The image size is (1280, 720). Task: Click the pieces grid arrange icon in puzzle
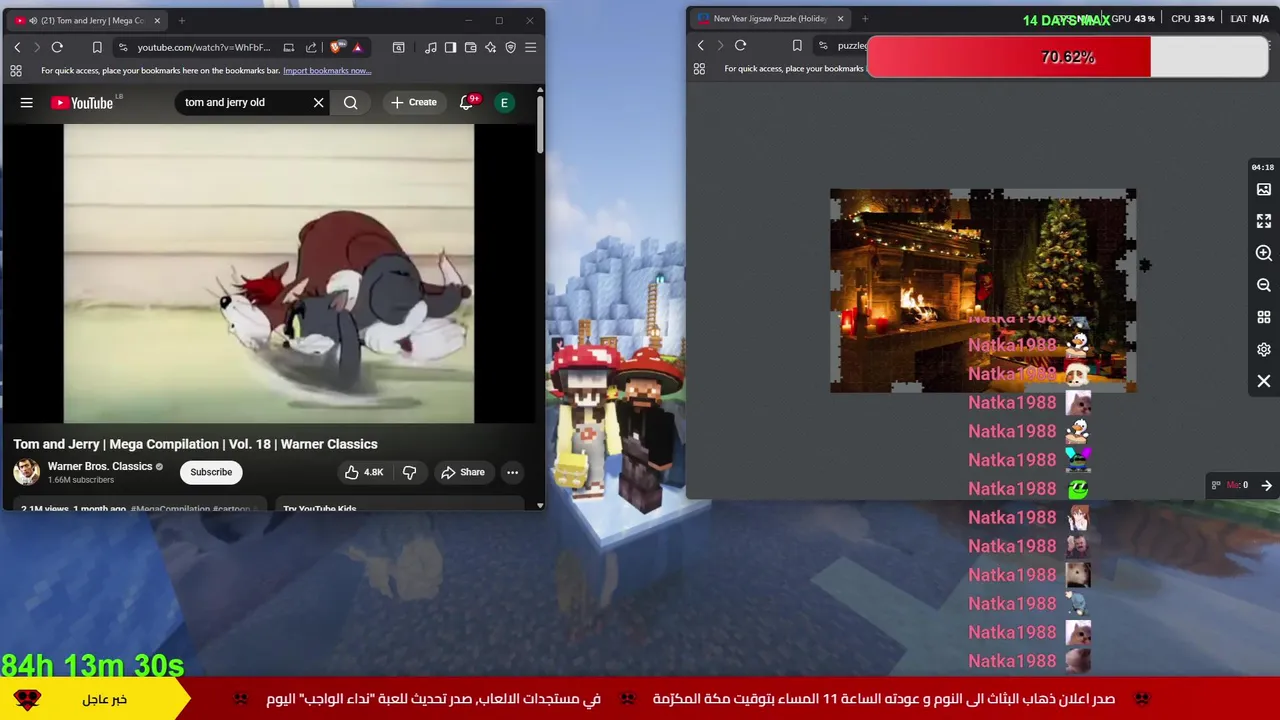tap(1264, 317)
